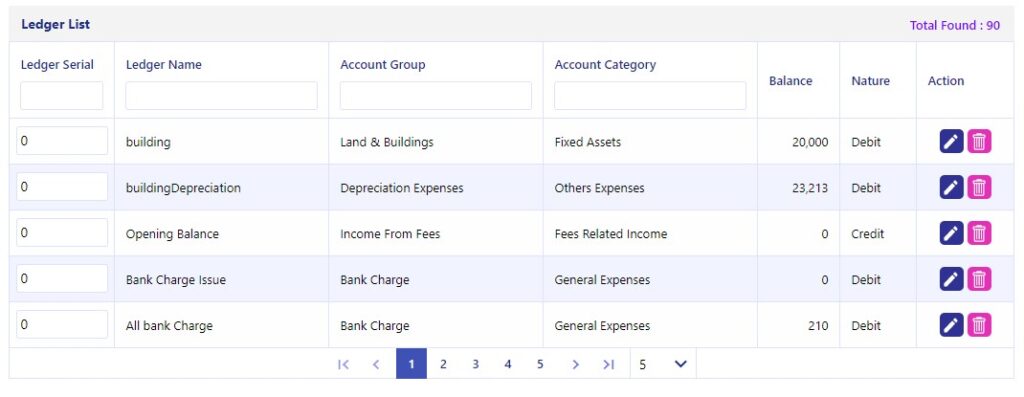The width and height of the screenshot is (1024, 397).
Task: Edit the Bank Charge Issue ledger
Action: click(952, 279)
